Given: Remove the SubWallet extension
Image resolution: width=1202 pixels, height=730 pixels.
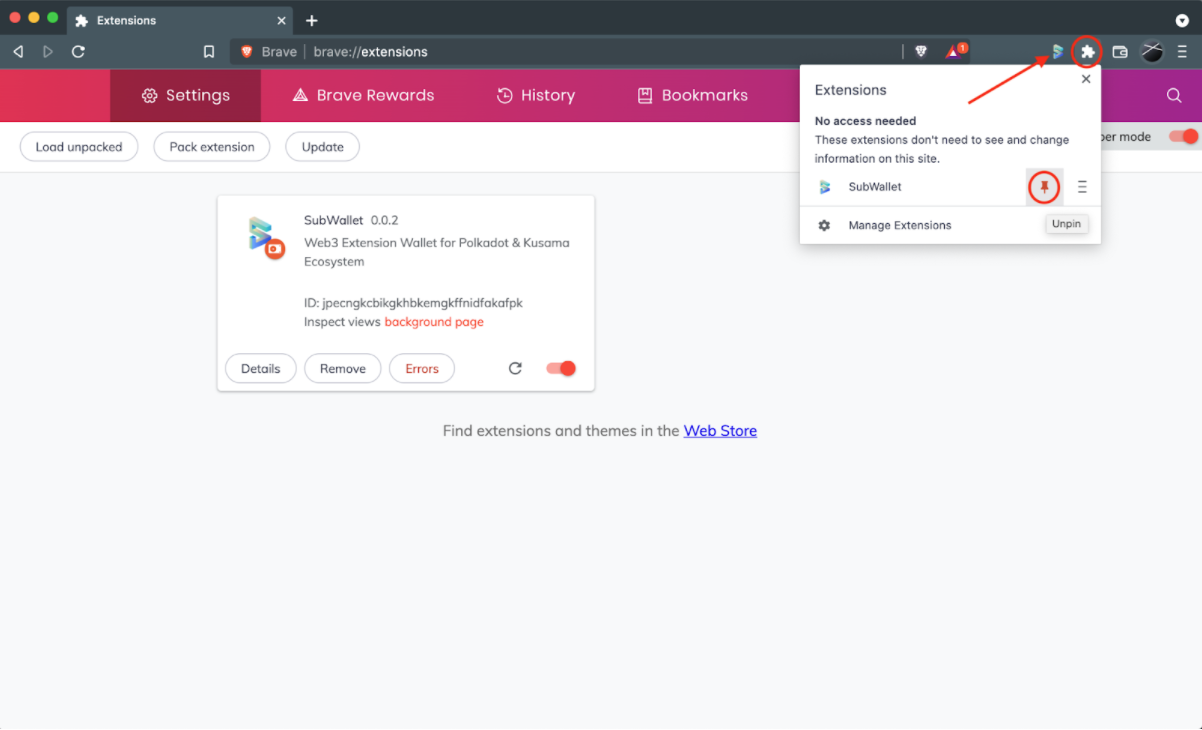Looking at the screenshot, I should [x=343, y=368].
